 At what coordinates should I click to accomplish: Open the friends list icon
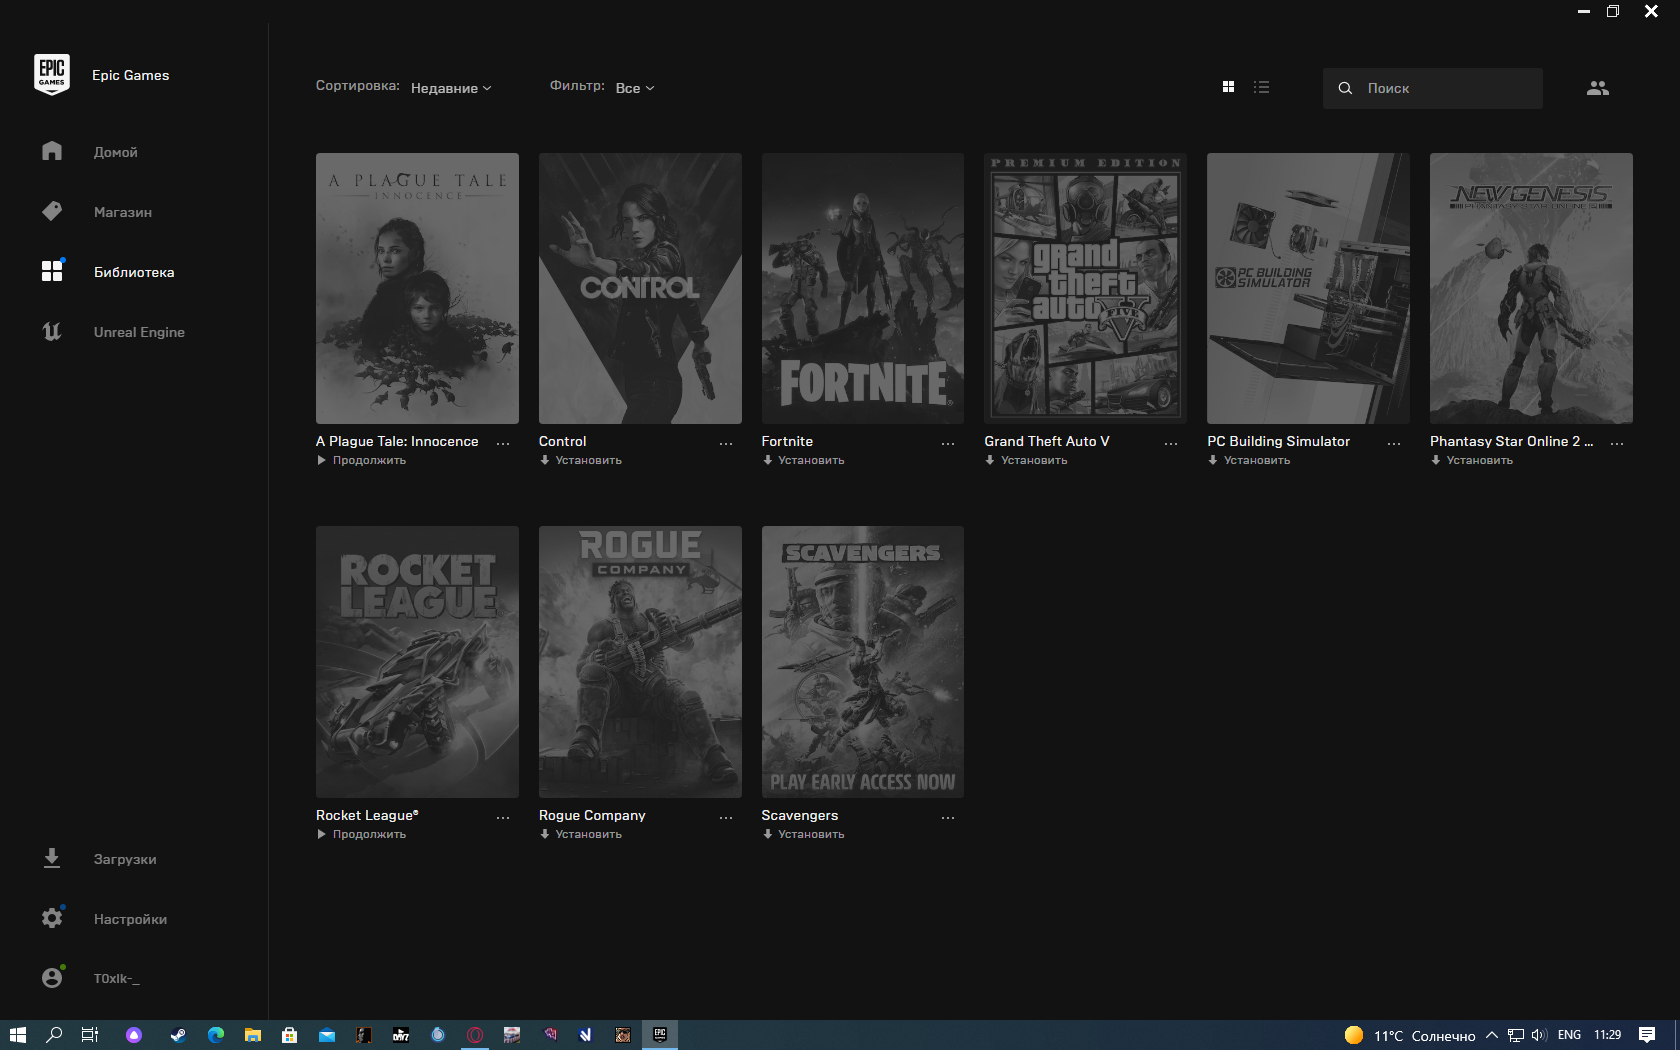pyautogui.click(x=1598, y=88)
